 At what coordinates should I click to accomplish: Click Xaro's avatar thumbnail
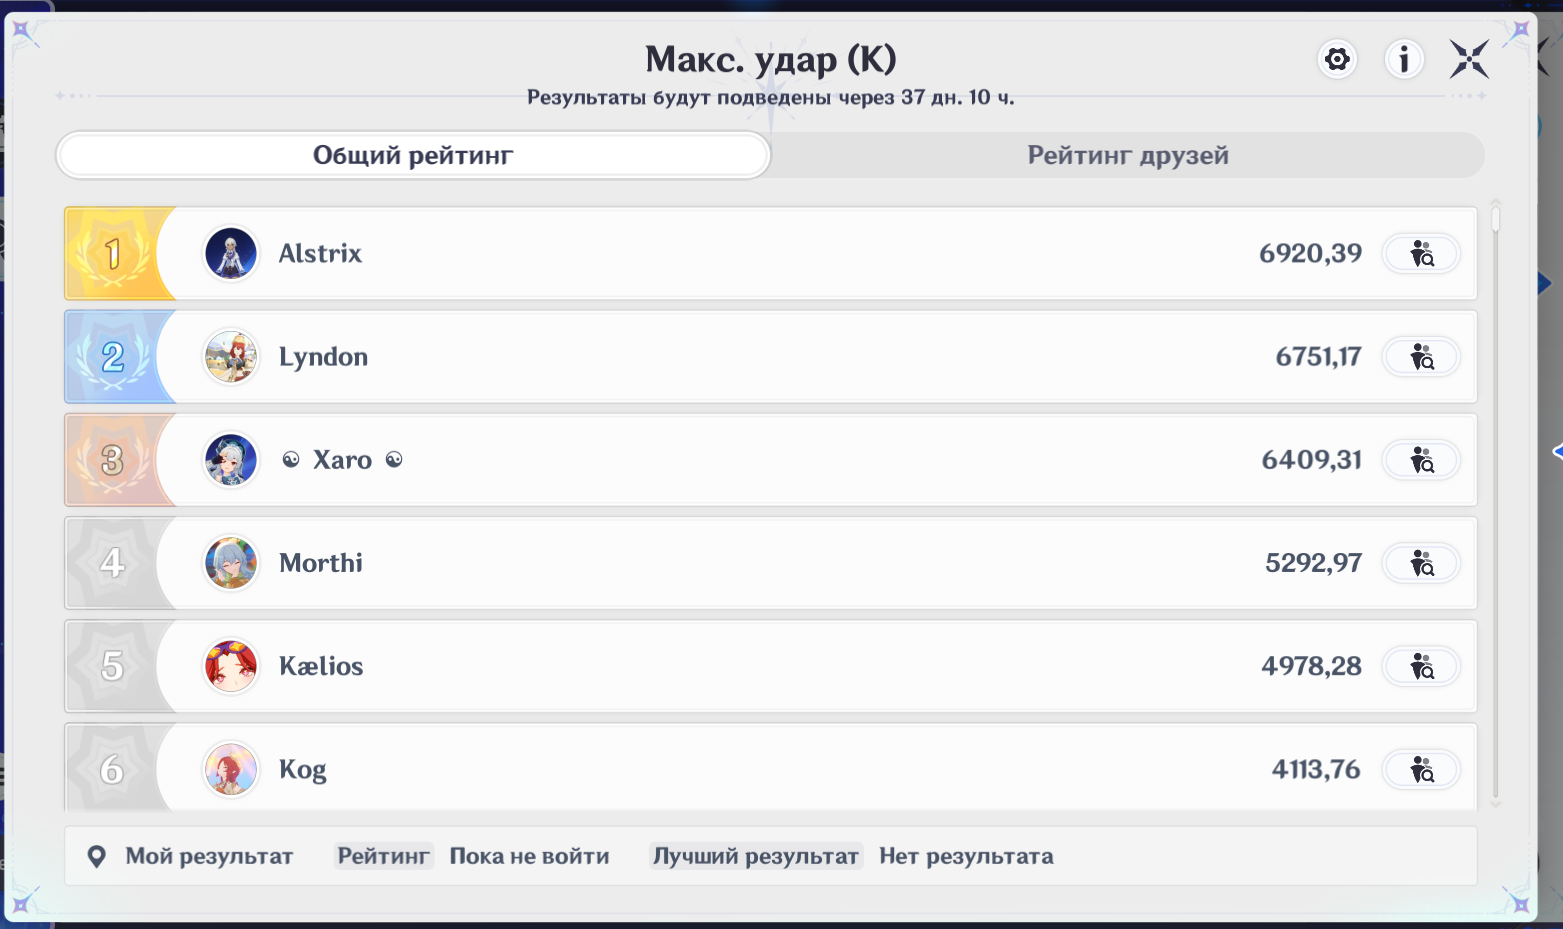point(231,460)
